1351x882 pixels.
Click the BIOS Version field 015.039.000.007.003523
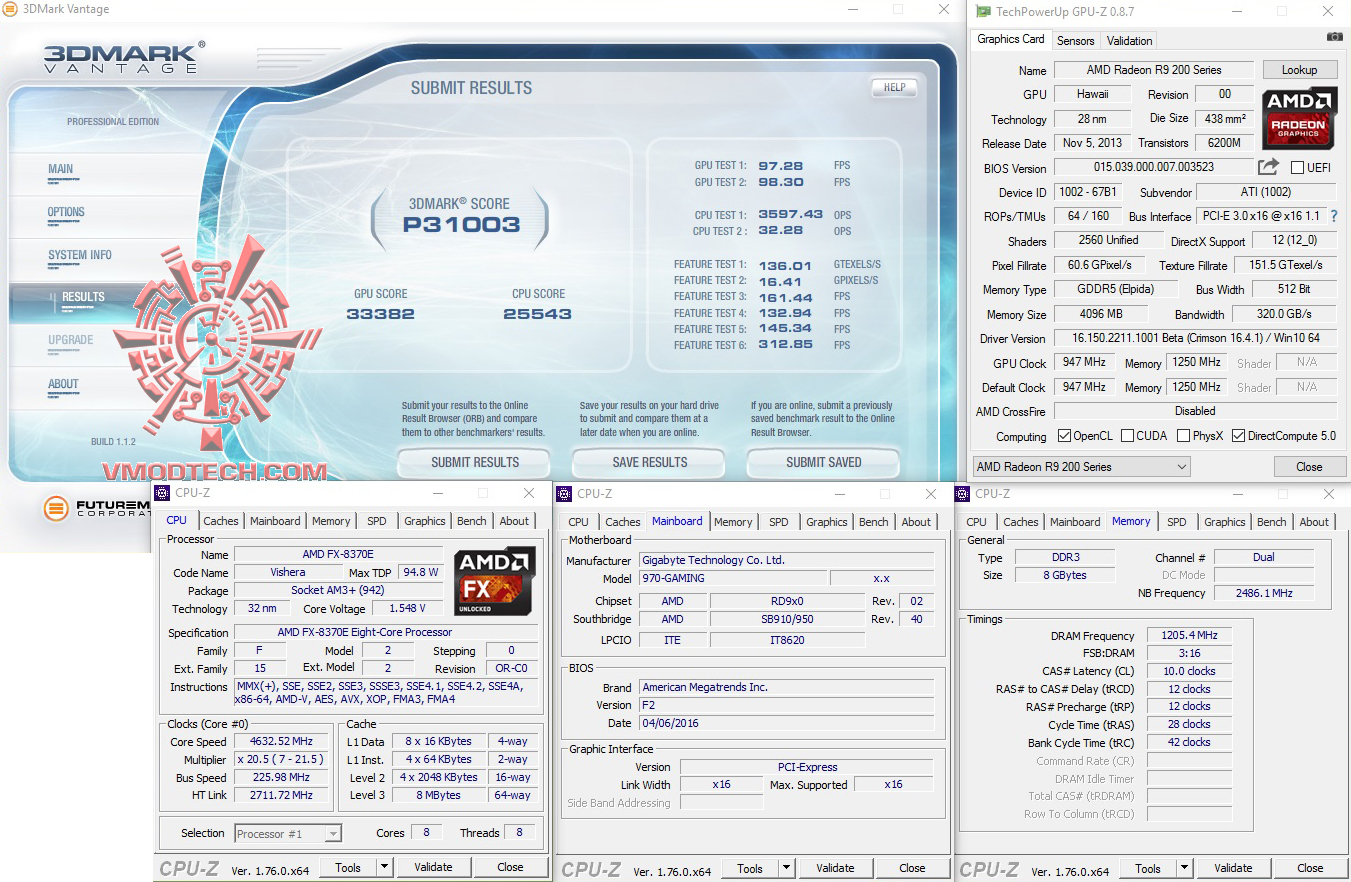click(x=1153, y=167)
